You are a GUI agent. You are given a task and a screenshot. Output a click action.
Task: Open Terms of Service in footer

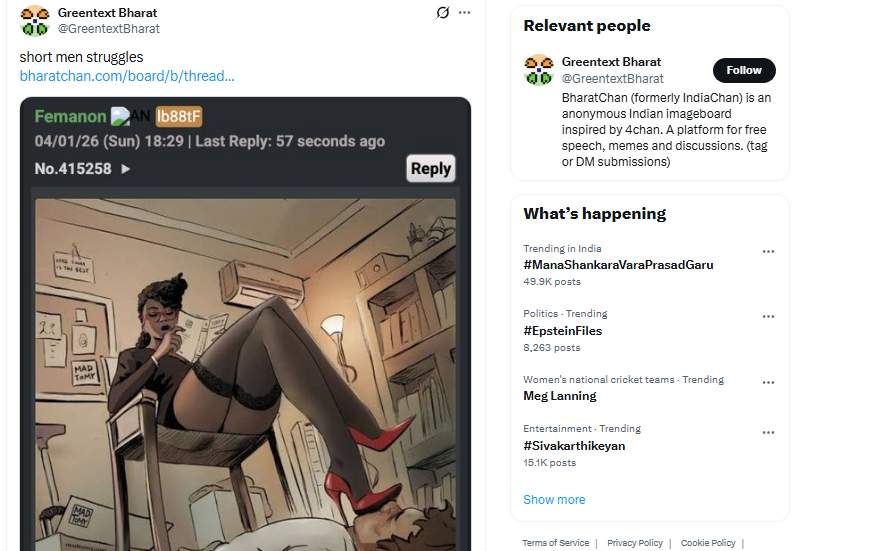[x=555, y=543]
